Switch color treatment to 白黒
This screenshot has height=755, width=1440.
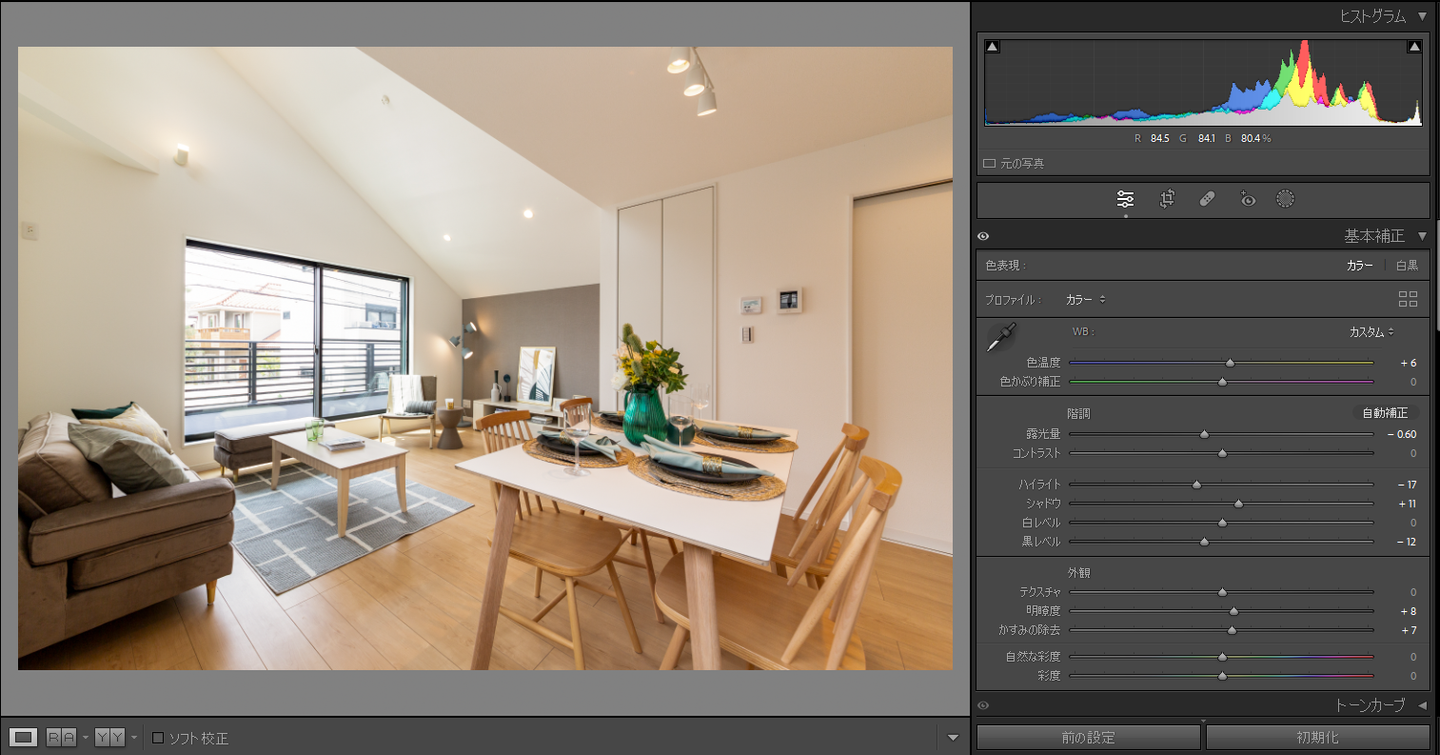[1407, 266]
